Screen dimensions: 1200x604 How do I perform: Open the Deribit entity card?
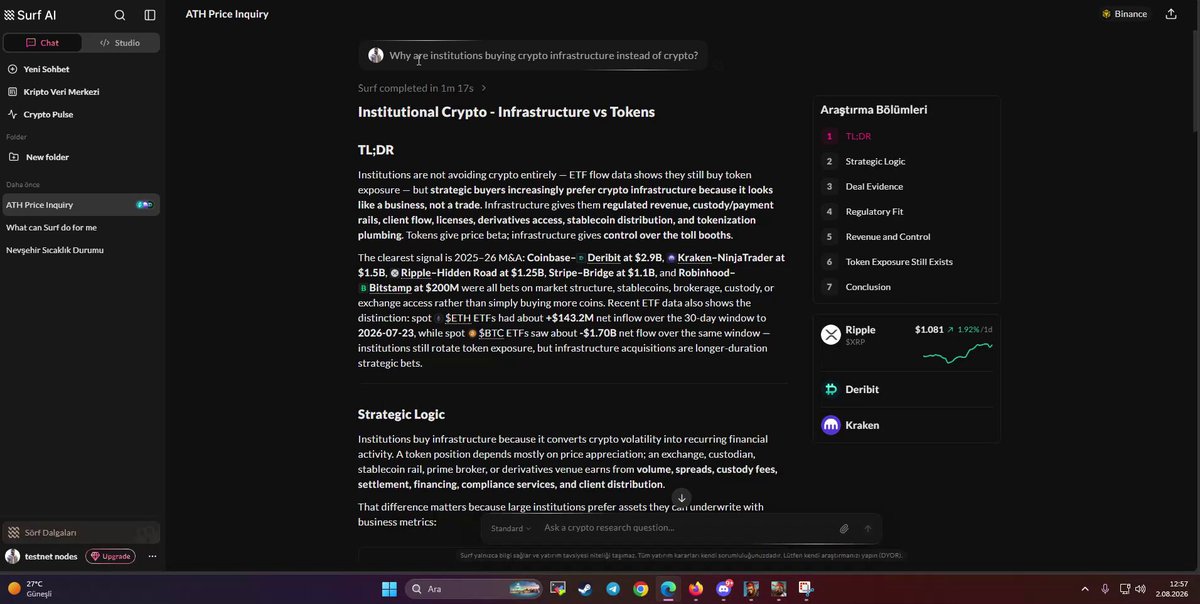click(x=906, y=389)
